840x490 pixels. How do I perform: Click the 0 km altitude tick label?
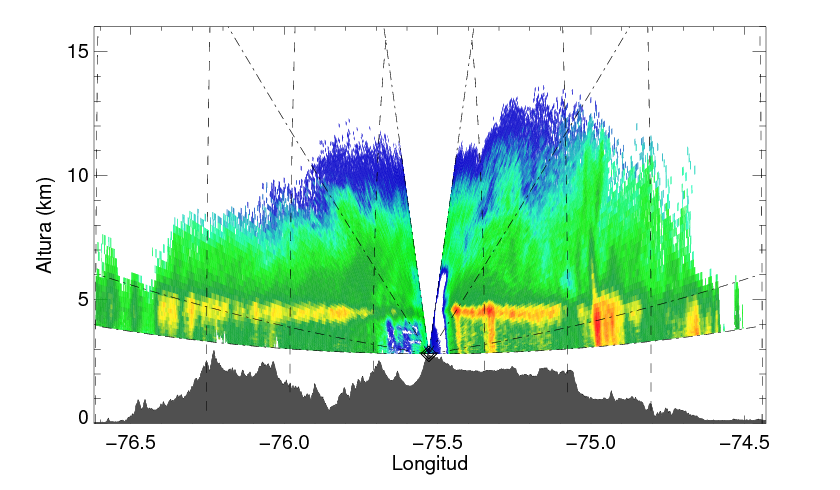click(x=83, y=418)
